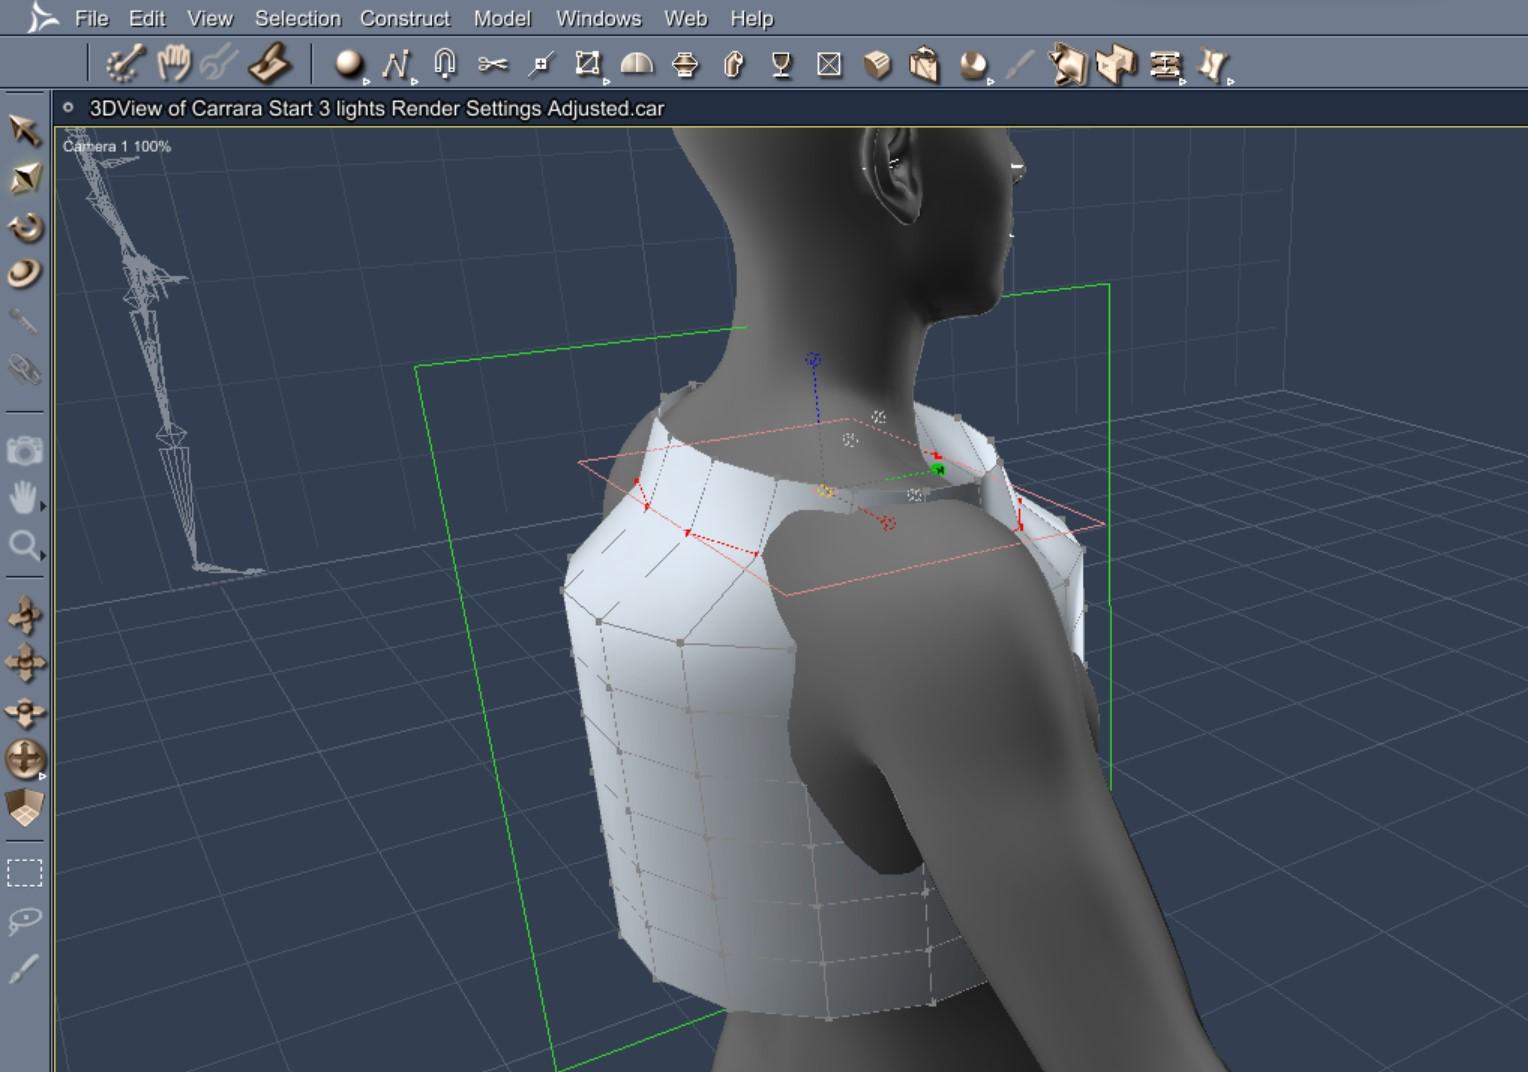Viewport: 1528px width, 1072px height.
Task: Select the arrow selection tool
Action: (25, 130)
